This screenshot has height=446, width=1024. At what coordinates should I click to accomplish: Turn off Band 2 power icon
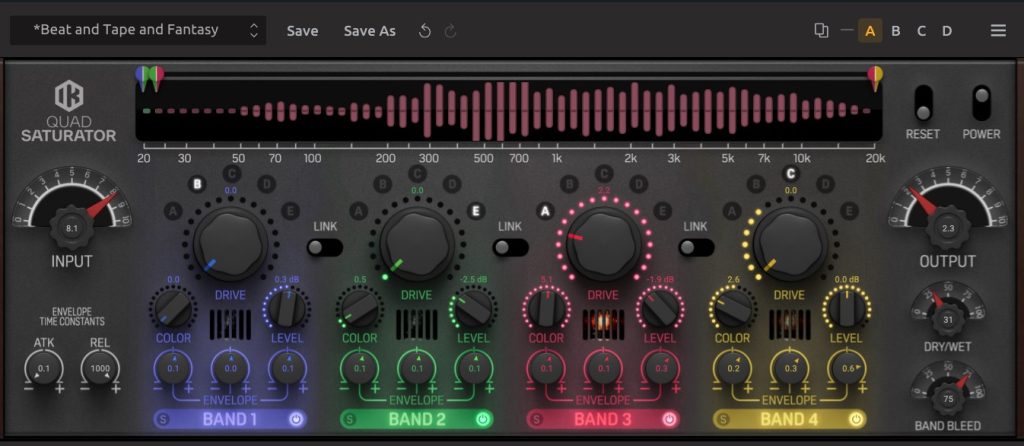coord(483,419)
